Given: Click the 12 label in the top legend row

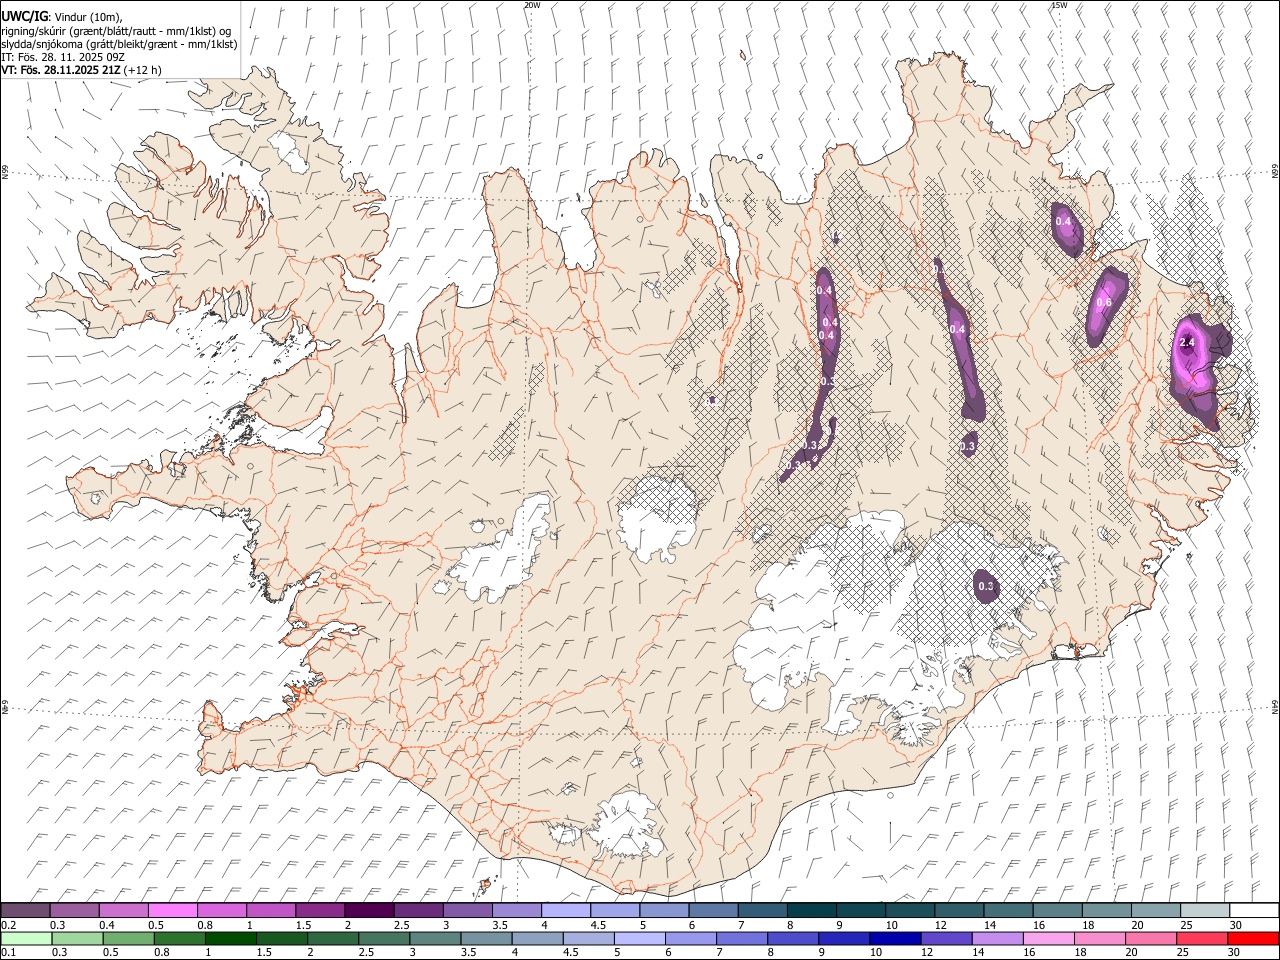Looking at the screenshot, I should point(940,925).
